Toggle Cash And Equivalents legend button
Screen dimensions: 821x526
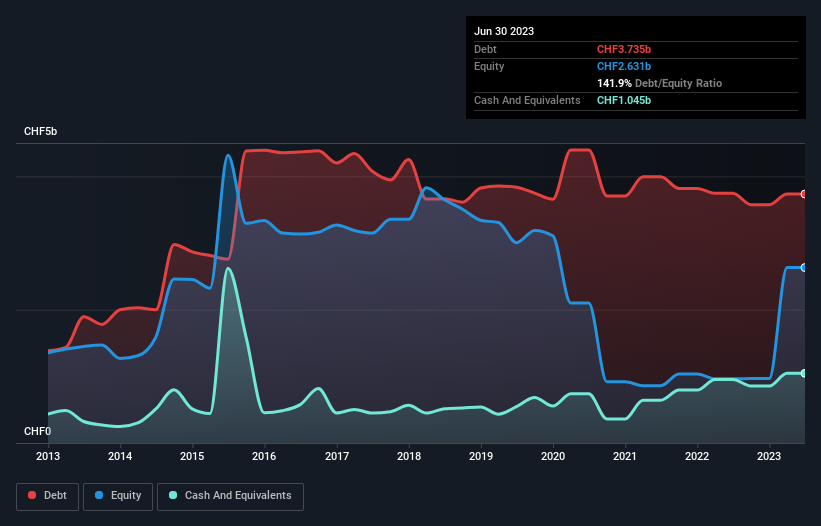coord(230,497)
